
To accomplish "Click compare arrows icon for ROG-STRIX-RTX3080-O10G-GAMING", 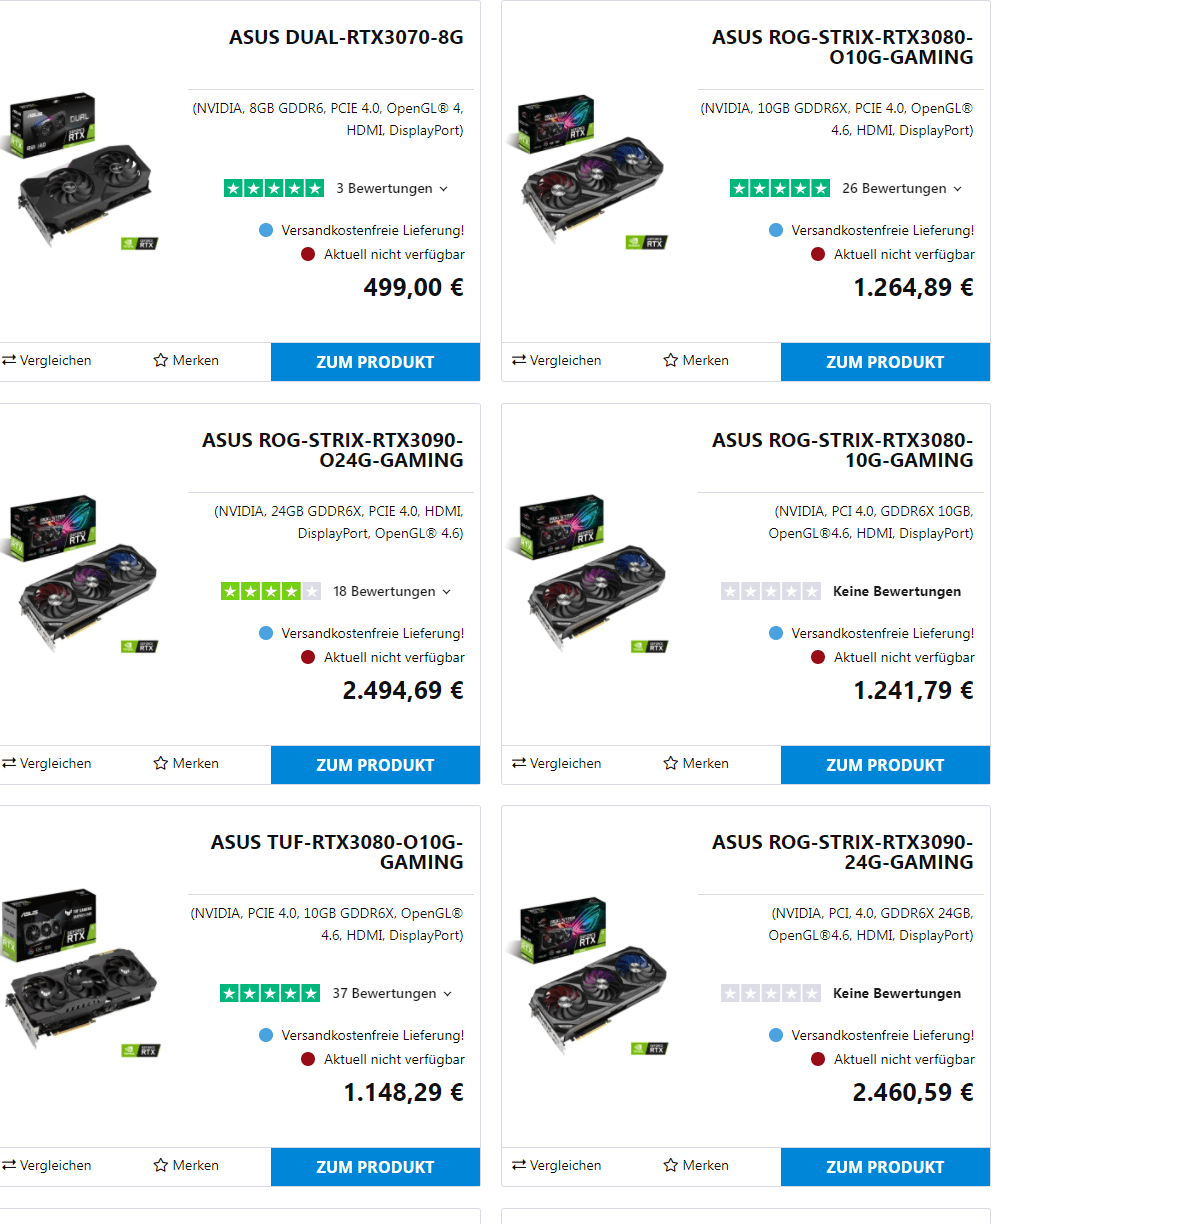I will (x=519, y=360).
